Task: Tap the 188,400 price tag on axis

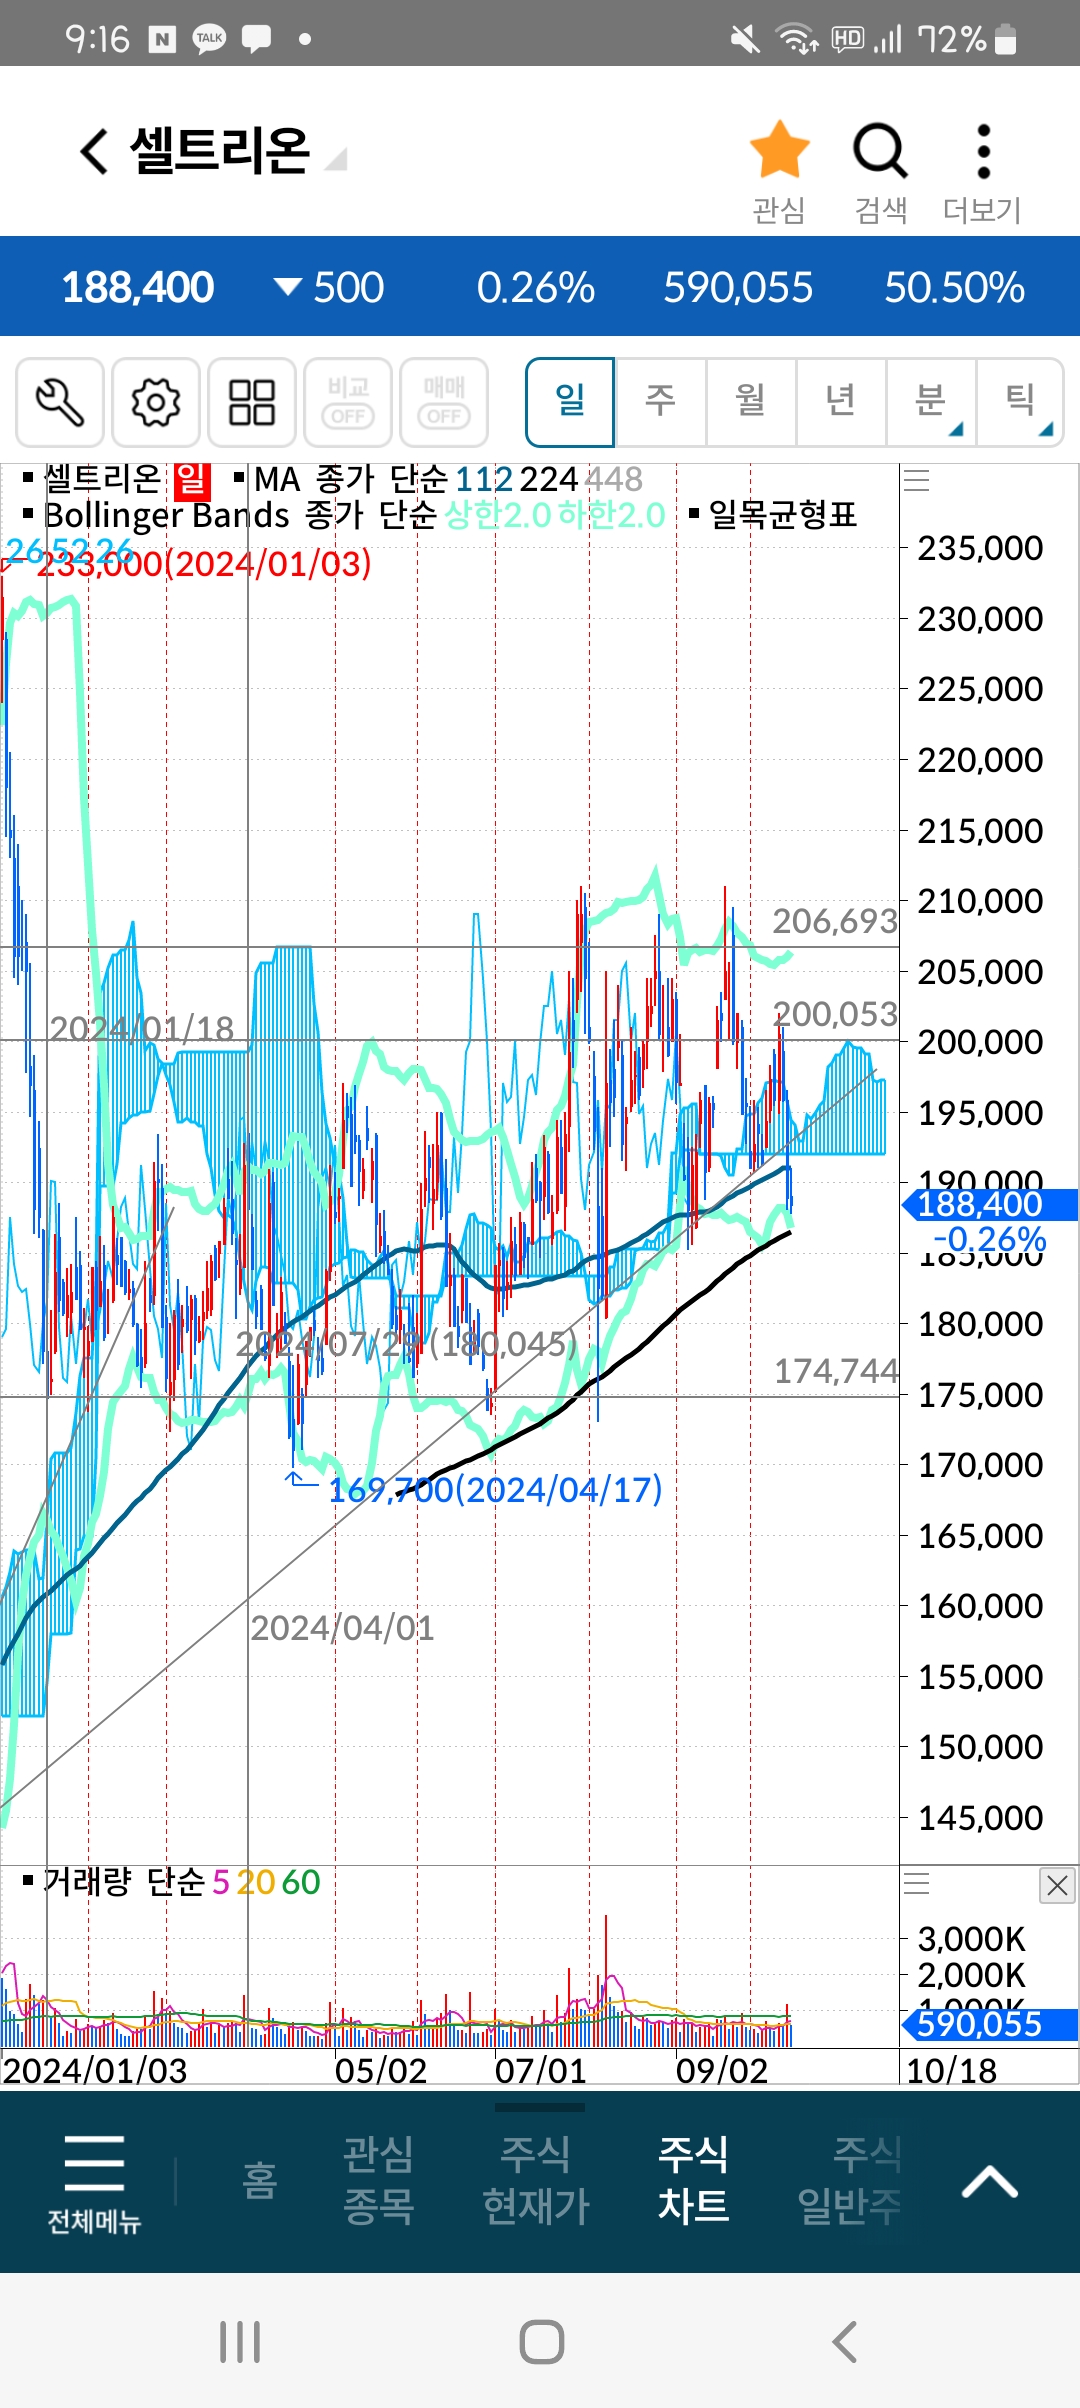Action: (x=989, y=1205)
